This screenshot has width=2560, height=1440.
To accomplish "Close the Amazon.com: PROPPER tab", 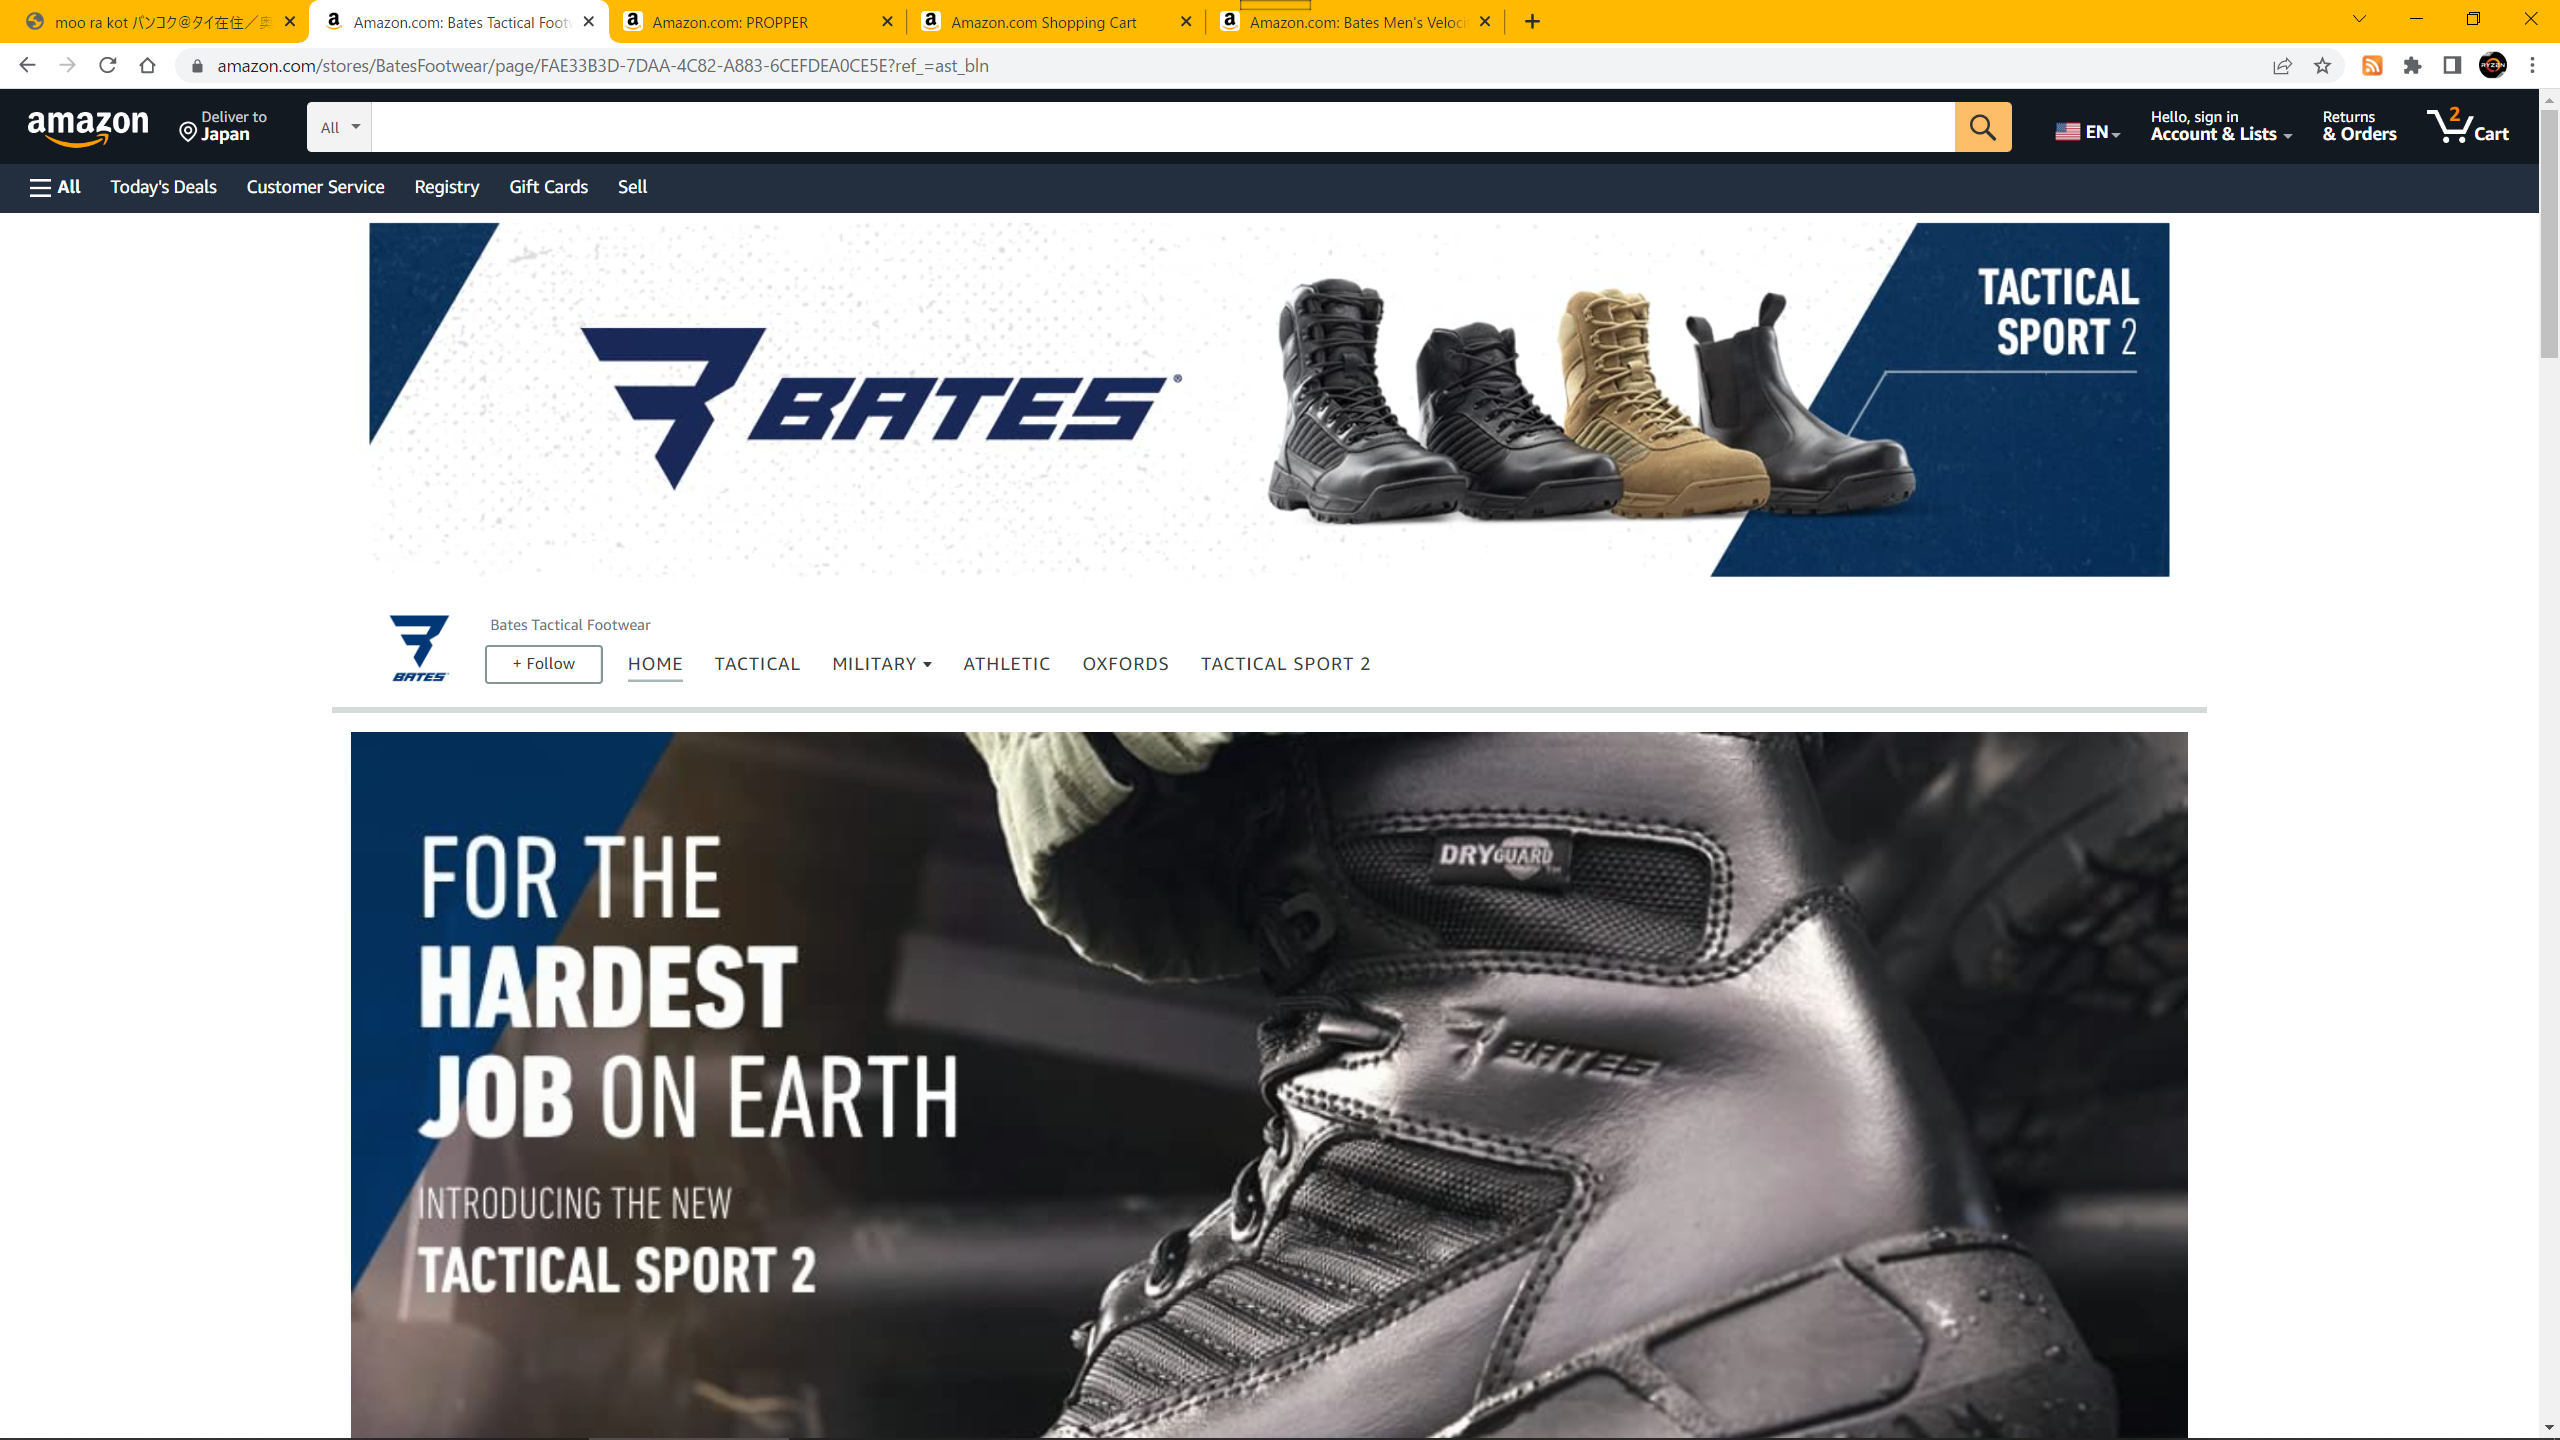I will point(887,21).
